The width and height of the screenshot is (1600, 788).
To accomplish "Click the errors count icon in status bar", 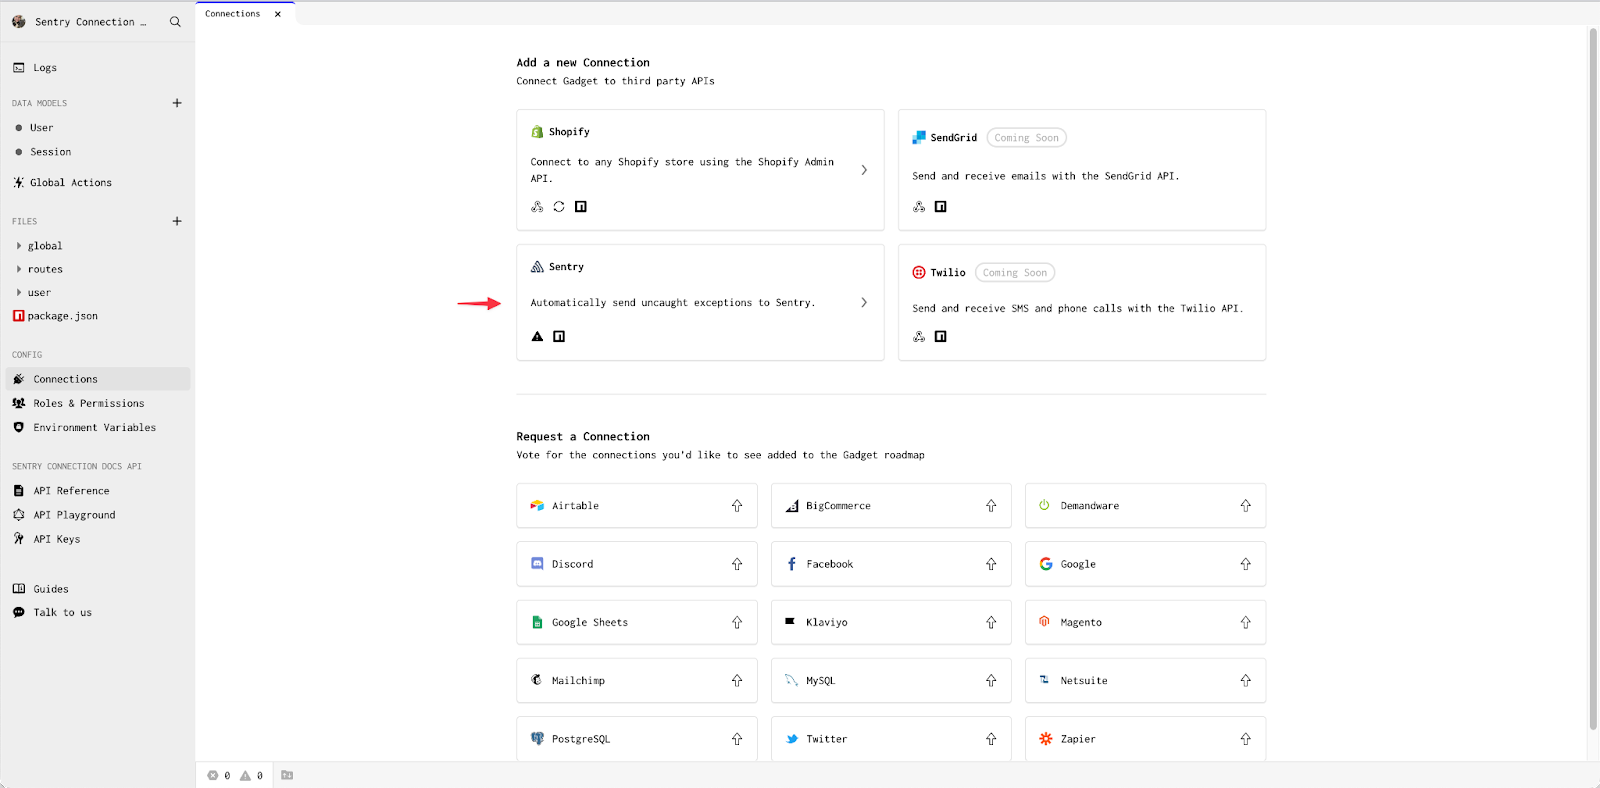I will click(x=213, y=775).
